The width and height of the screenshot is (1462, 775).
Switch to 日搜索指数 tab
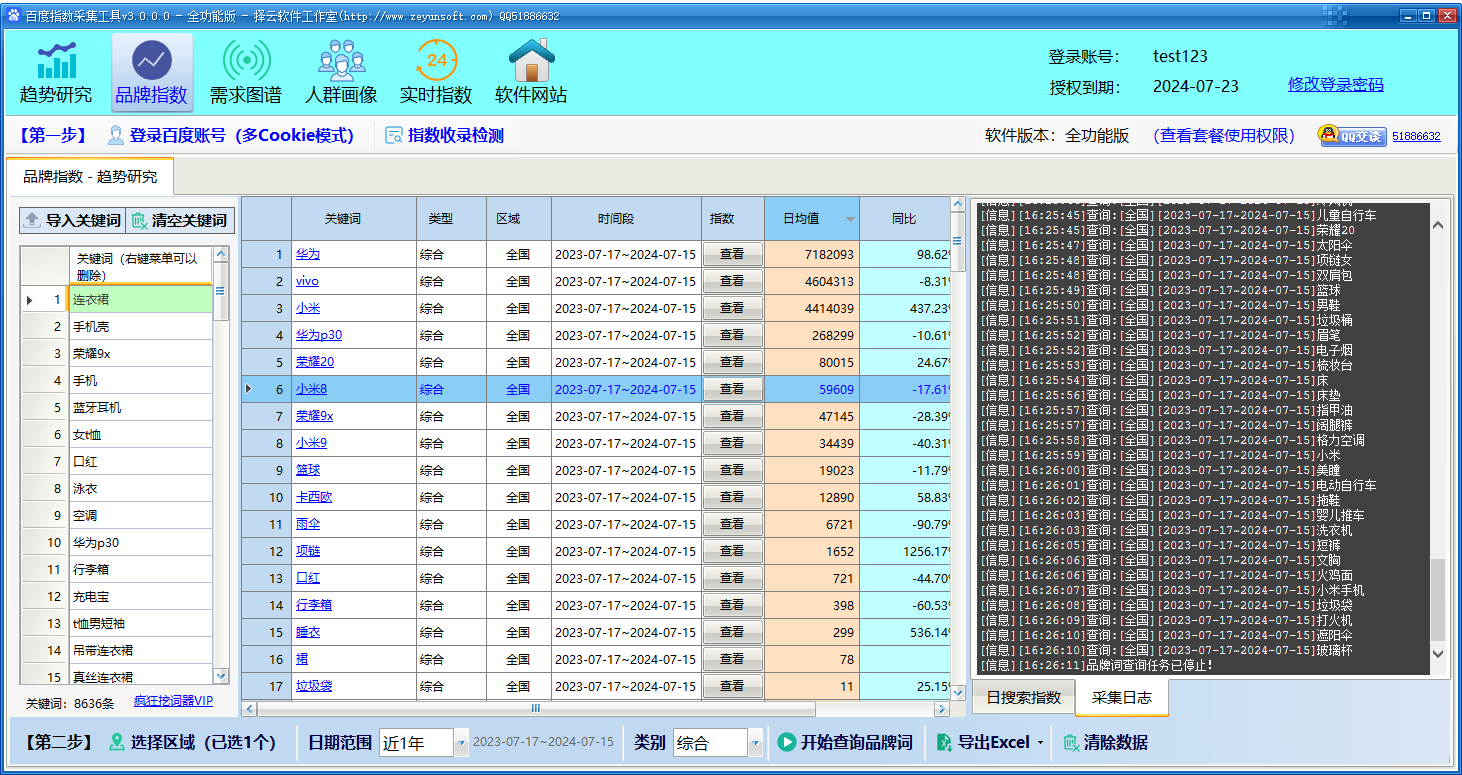(x=1024, y=698)
